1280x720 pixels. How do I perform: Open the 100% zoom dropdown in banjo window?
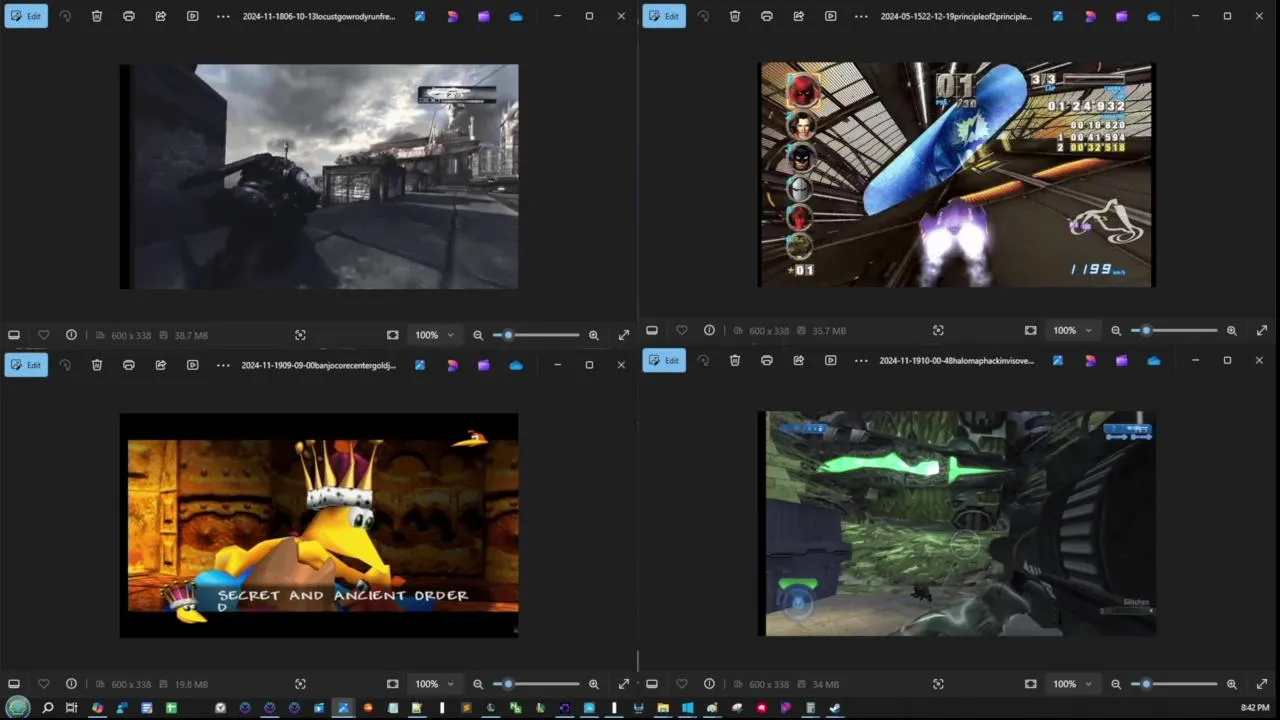[x=435, y=684]
